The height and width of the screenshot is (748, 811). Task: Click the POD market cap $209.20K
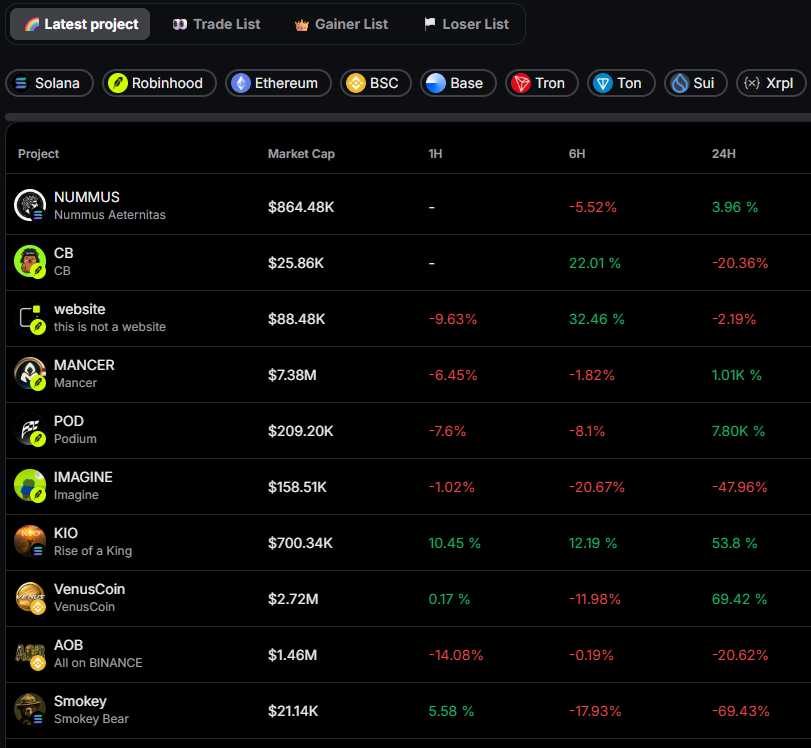pyautogui.click(x=301, y=431)
